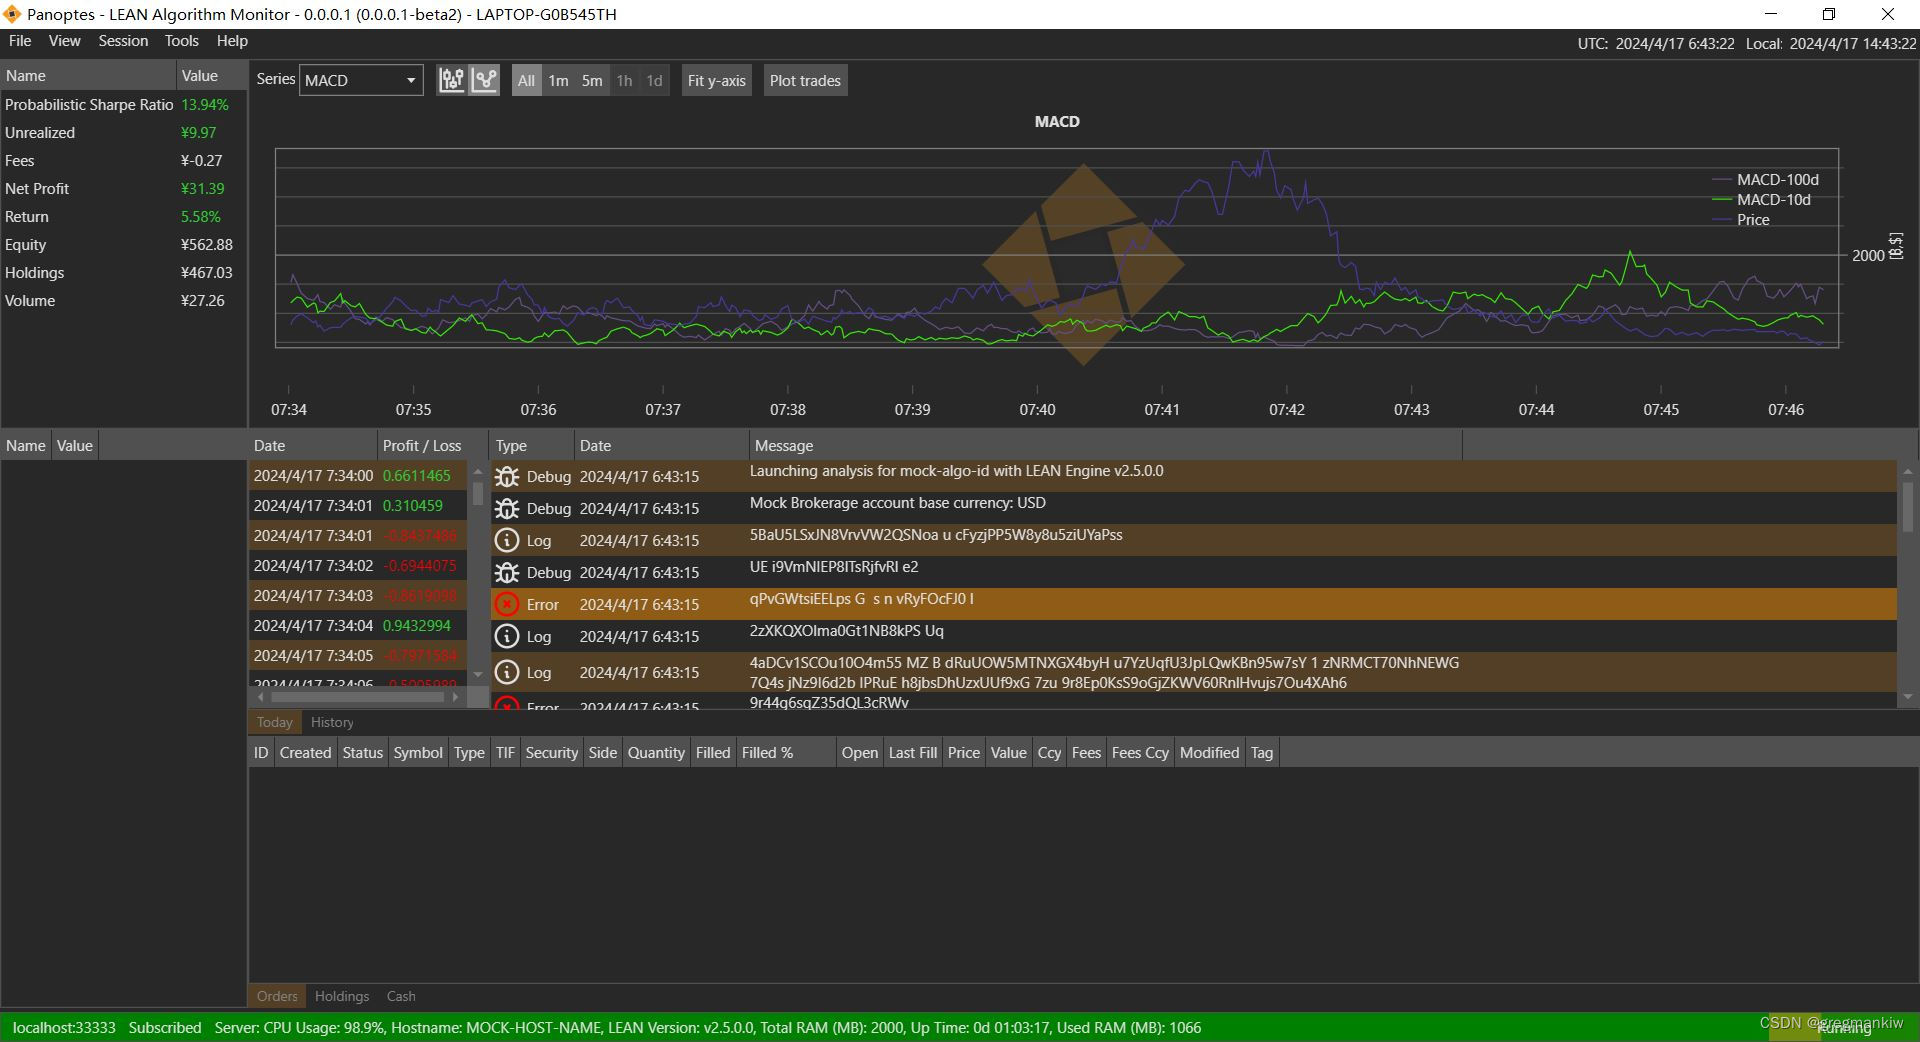Select the 0.9432994 profit value row
The width and height of the screenshot is (1920, 1042).
click(x=357, y=626)
